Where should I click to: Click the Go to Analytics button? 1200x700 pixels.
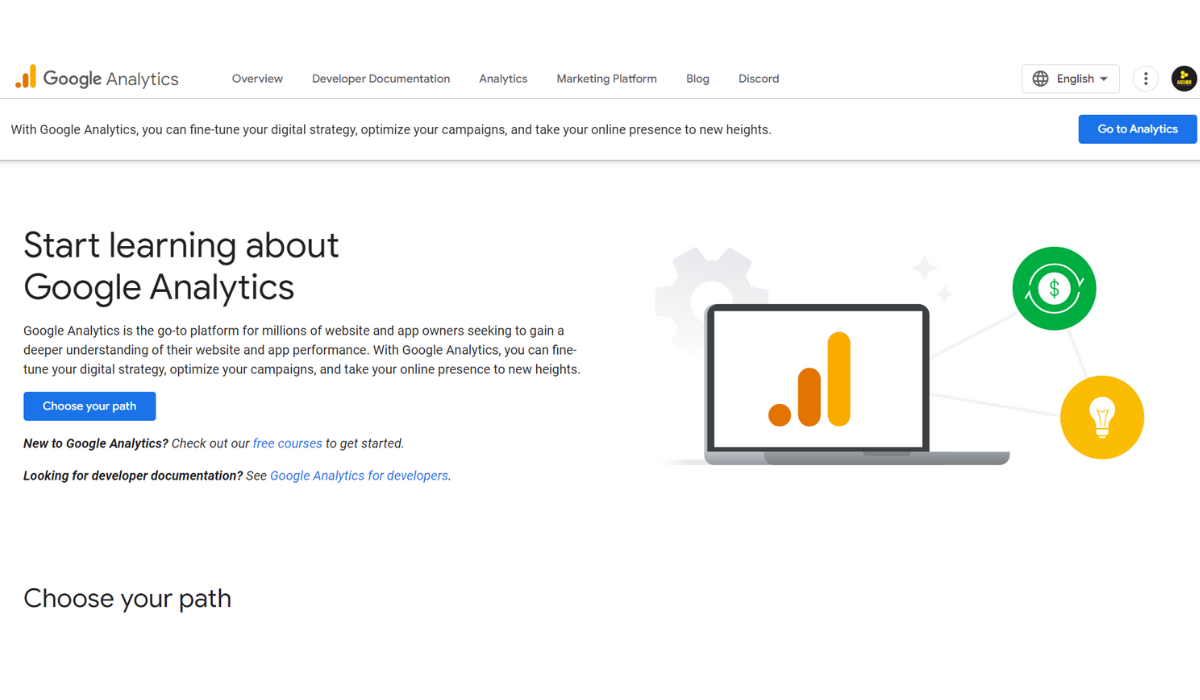point(1137,129)
